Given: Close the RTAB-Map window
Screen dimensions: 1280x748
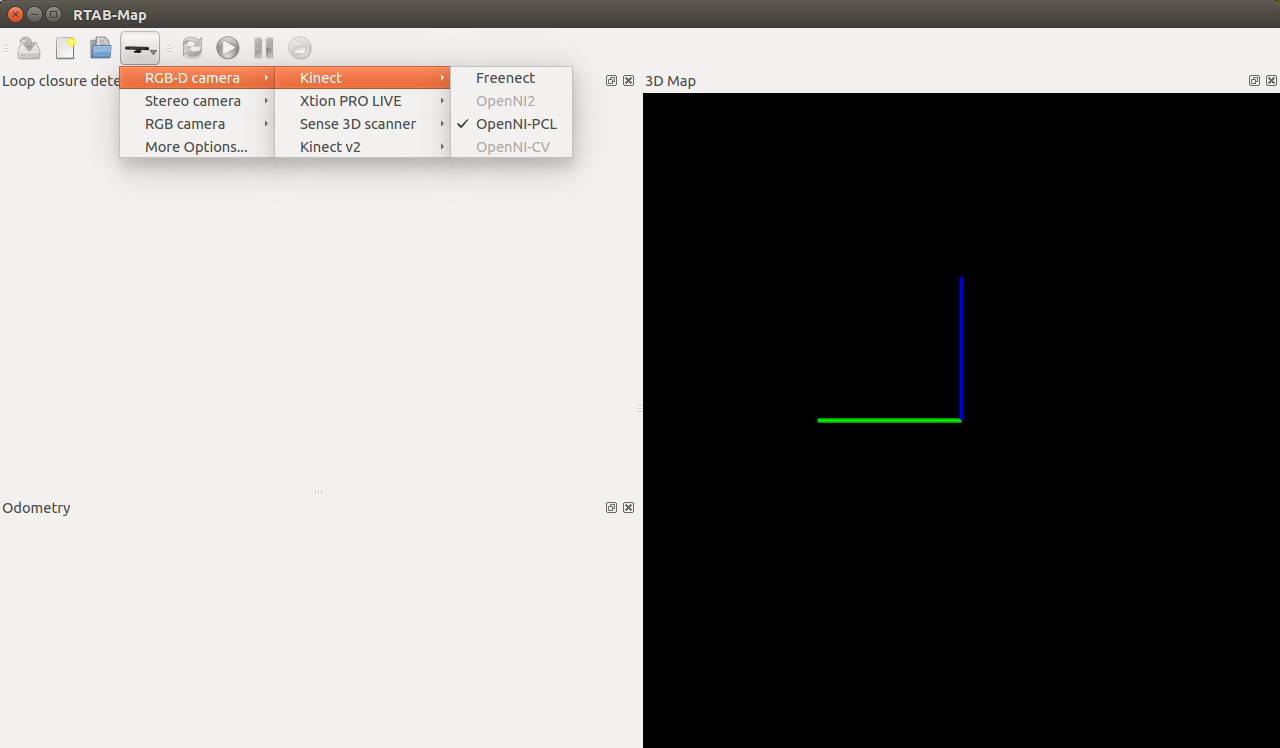Looking at the screenshot, I should tap(15, 14).
